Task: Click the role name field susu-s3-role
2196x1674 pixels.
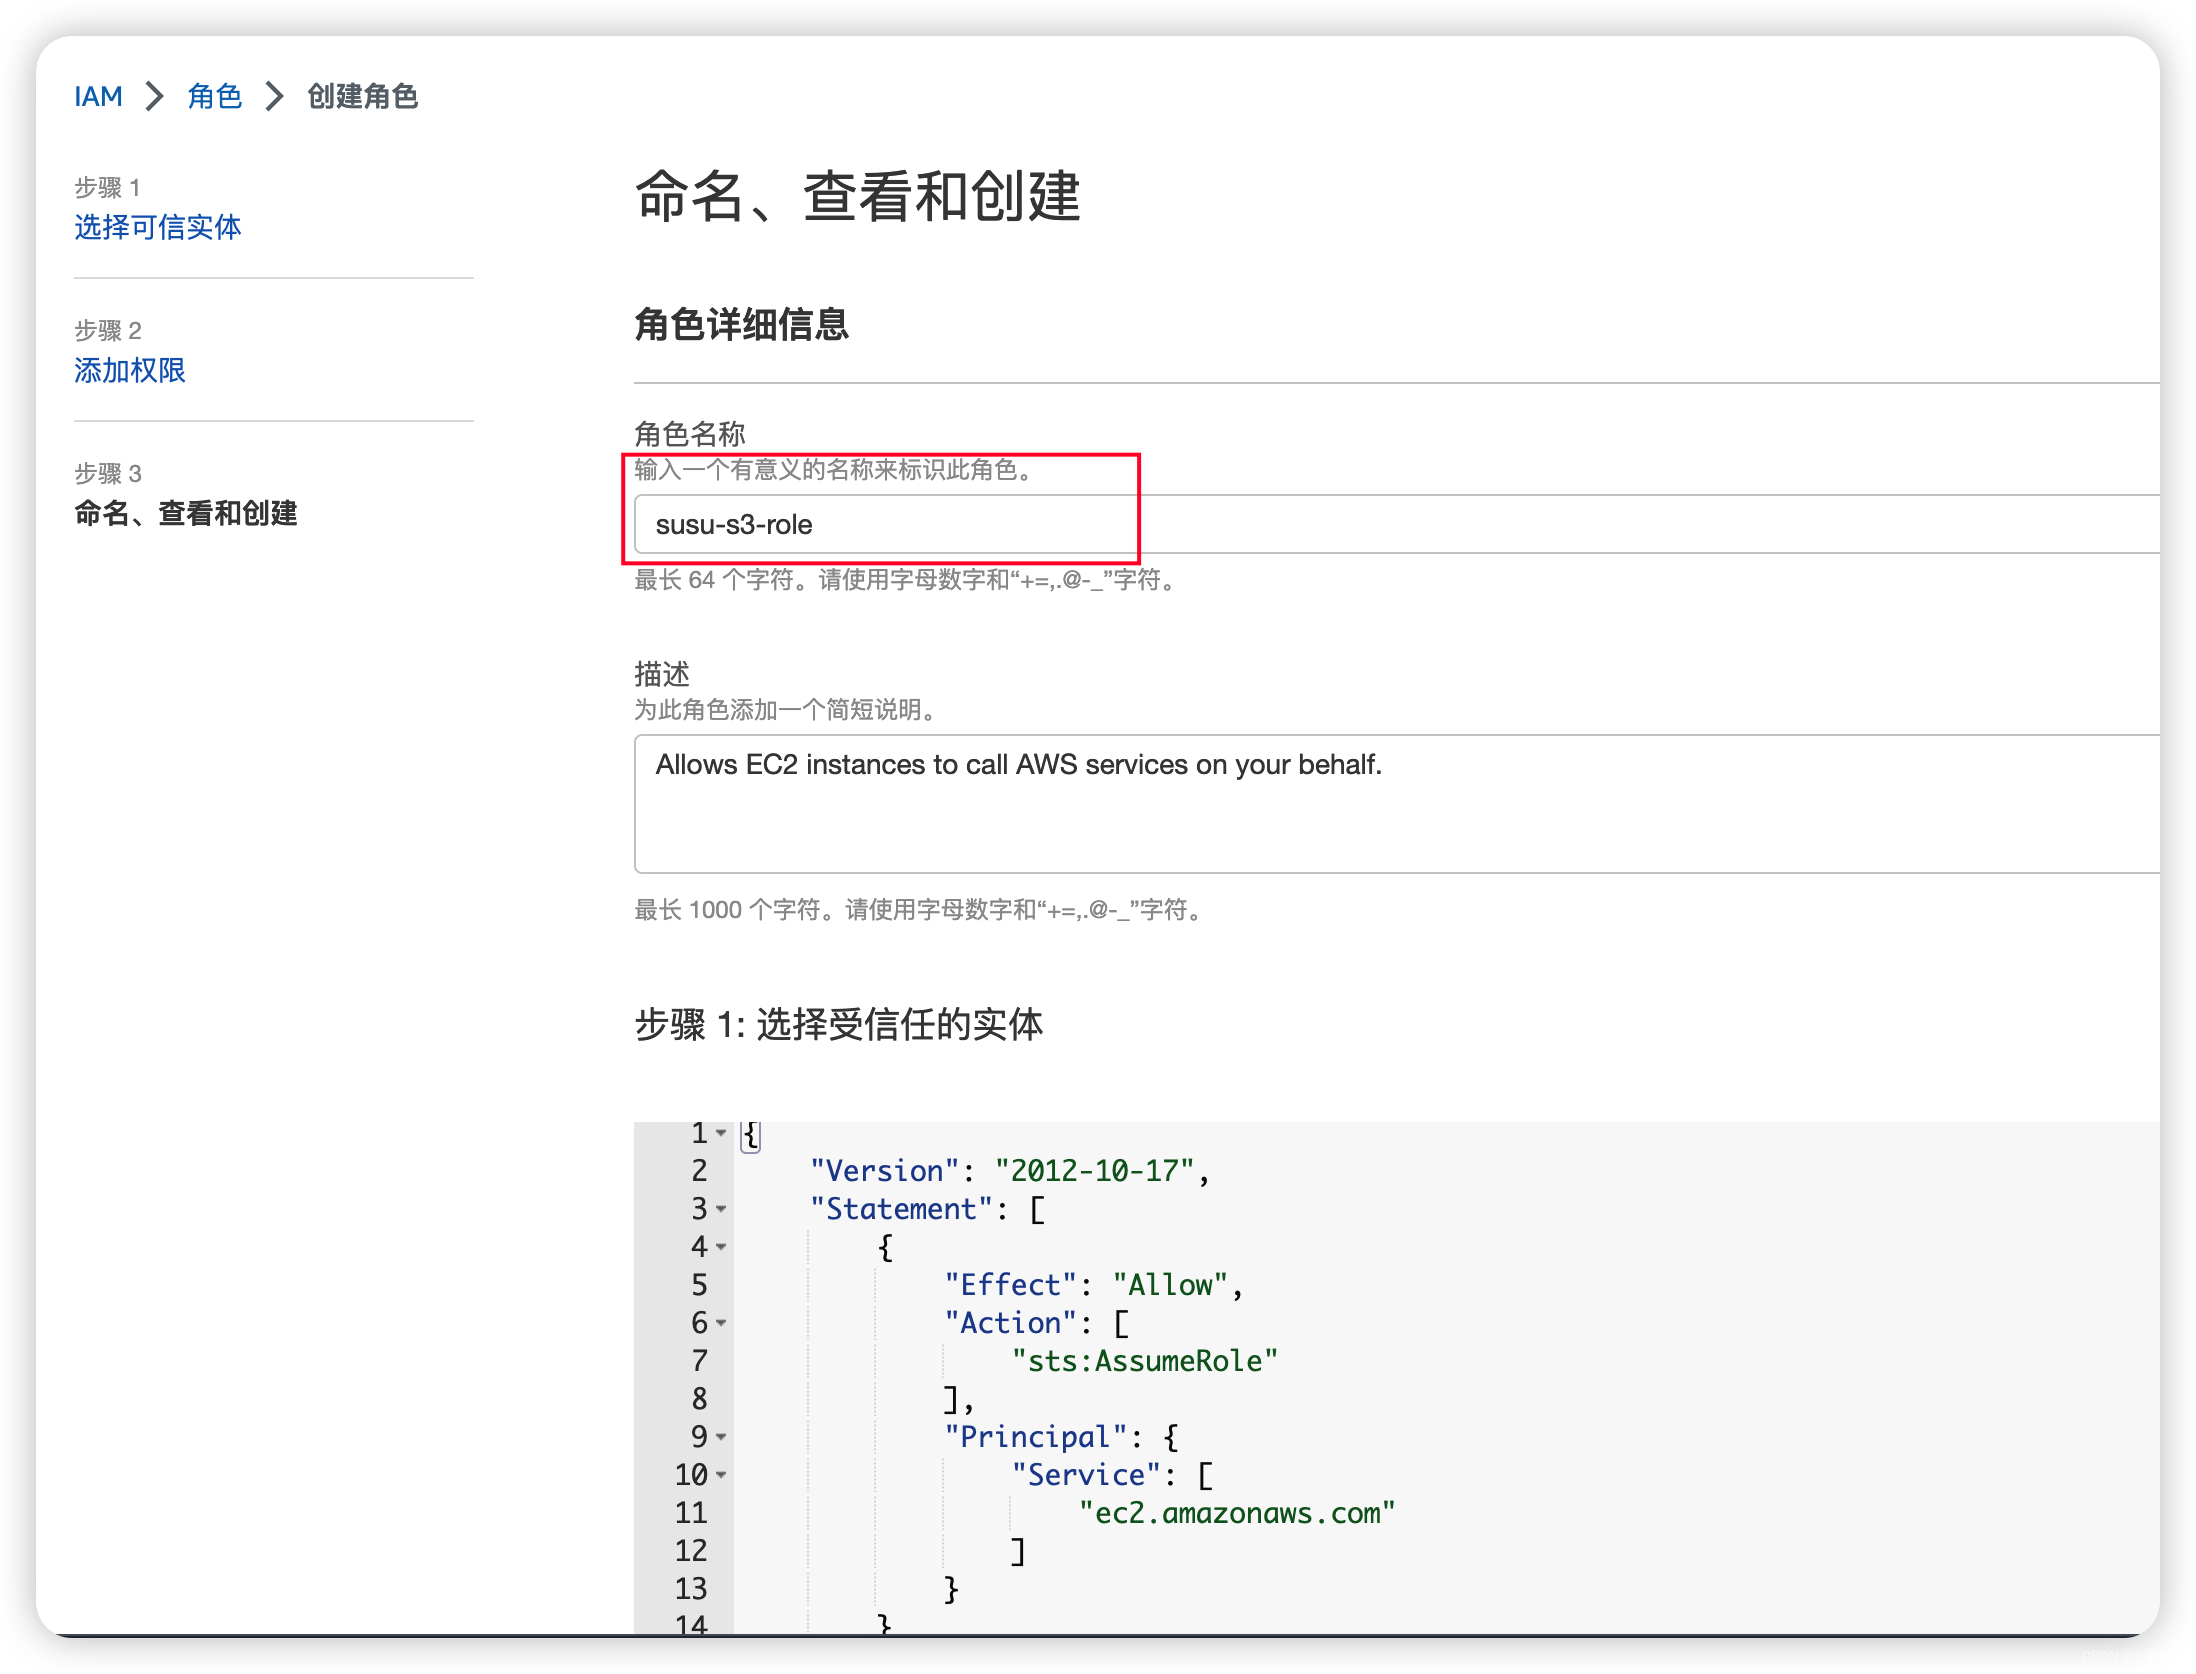Action: click(x=1396, y=524)
